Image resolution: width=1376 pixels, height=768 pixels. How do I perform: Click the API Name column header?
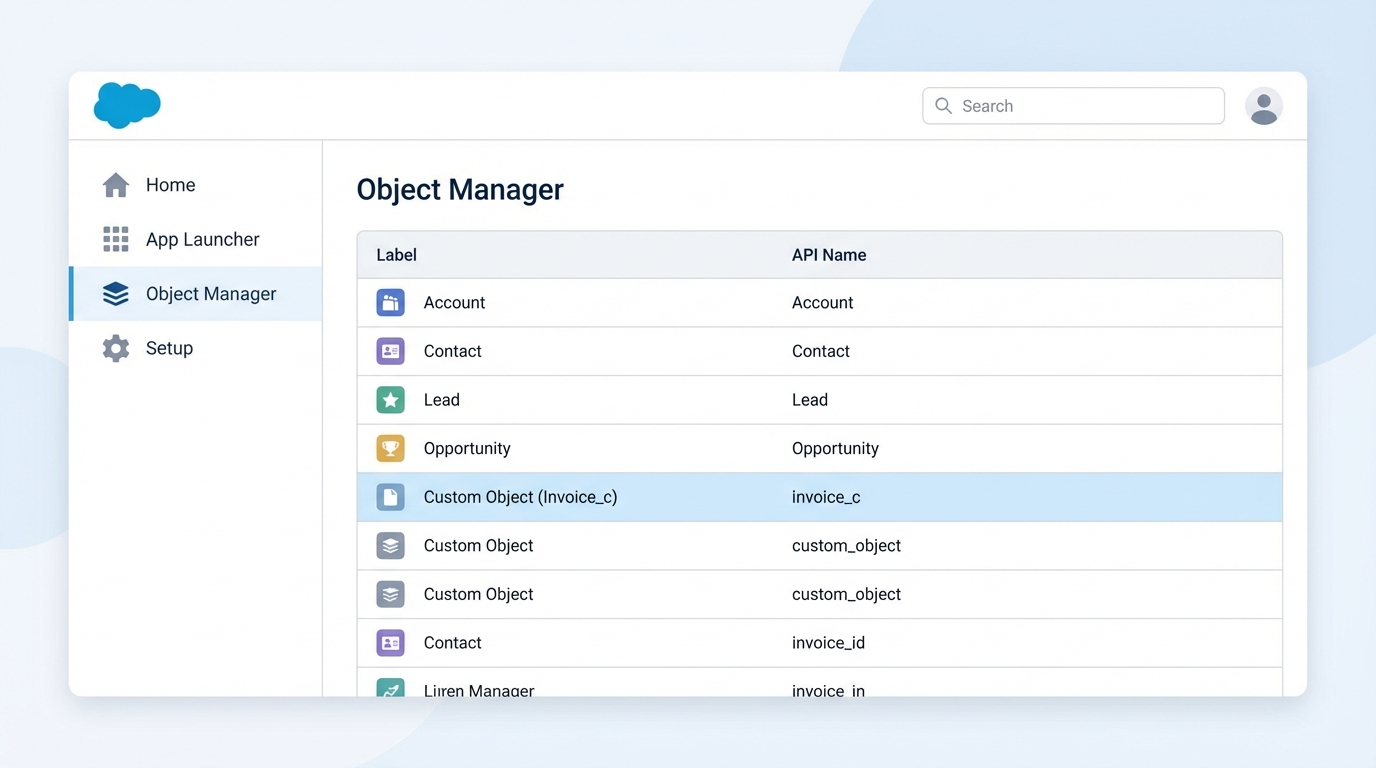point(828,254)
